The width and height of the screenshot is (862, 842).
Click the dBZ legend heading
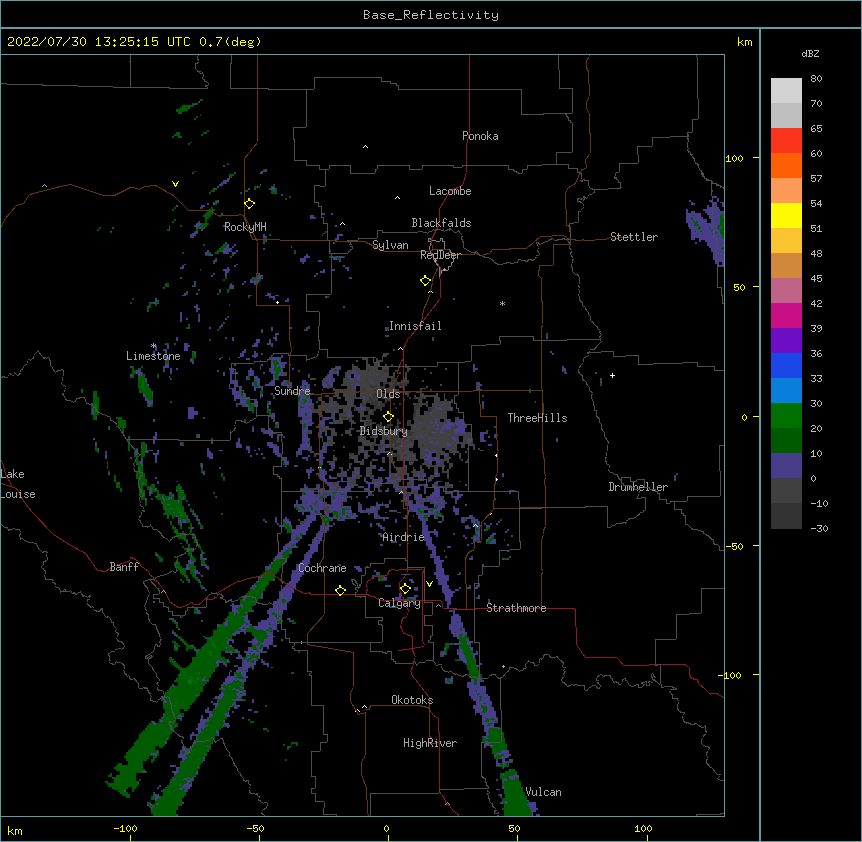pos(810,53)
